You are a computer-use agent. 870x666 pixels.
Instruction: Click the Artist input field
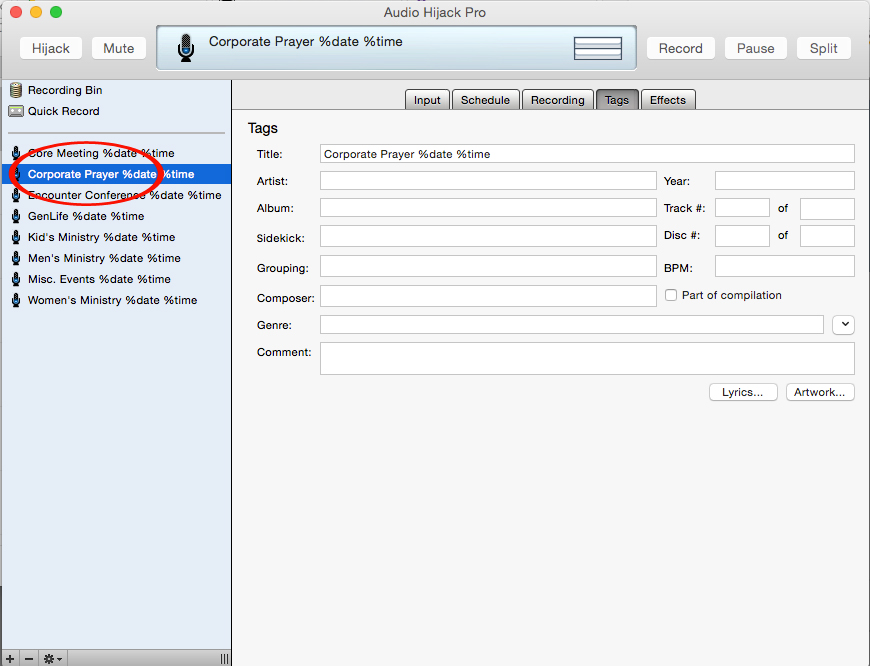(x=488, y=180)
